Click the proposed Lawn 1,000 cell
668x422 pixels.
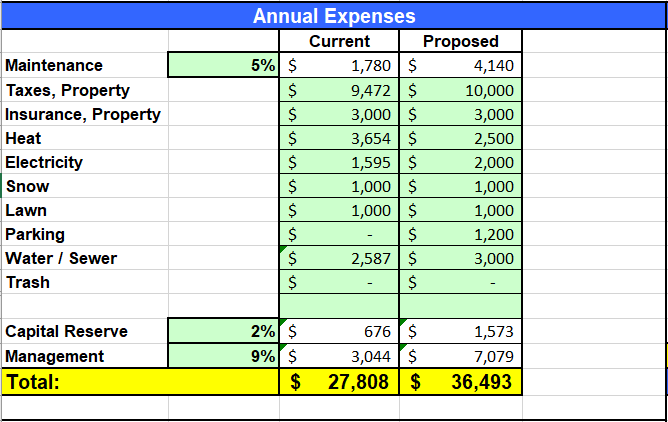click(x=461, y=210)
